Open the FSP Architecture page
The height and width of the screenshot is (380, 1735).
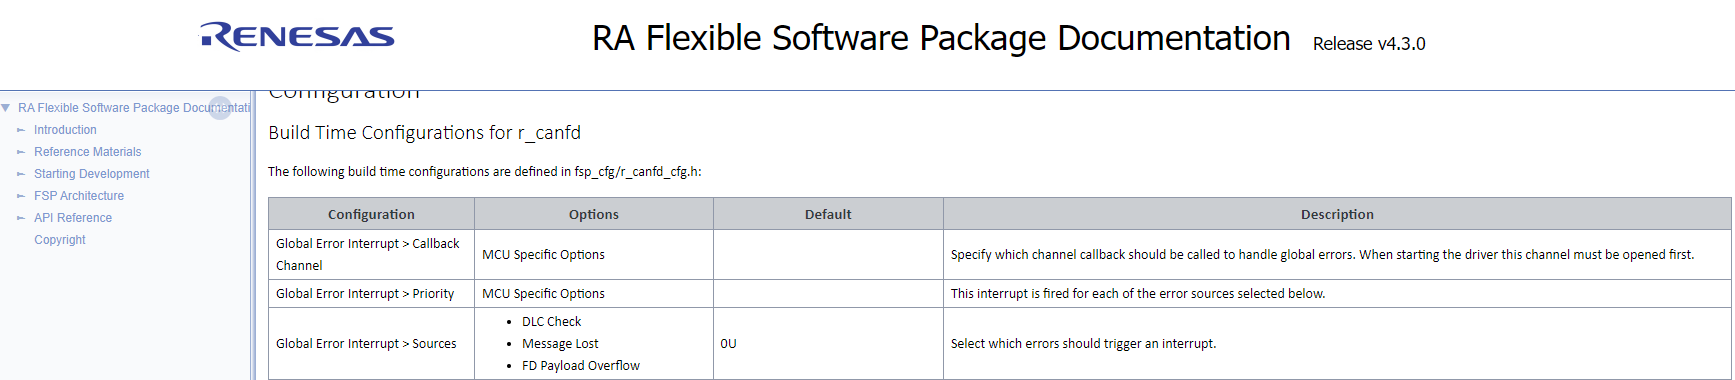point(79,196)
